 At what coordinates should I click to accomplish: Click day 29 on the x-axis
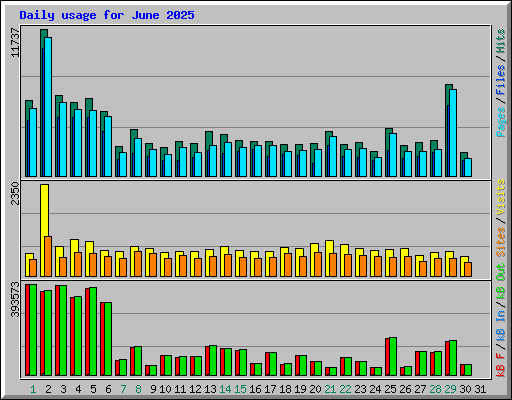coord(450,389)
